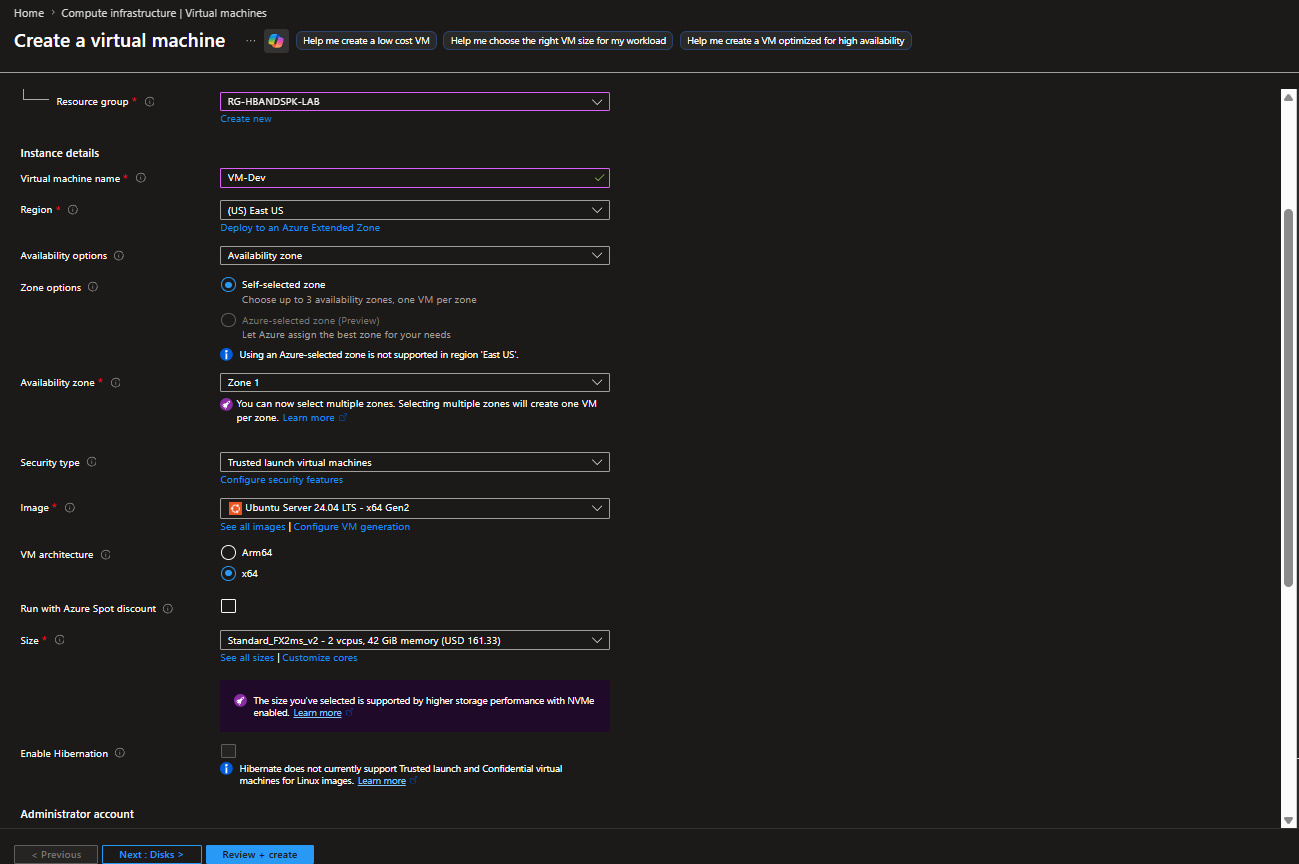Open the Image dropdown for Ubuntu Server

click(x=415, y=508)
